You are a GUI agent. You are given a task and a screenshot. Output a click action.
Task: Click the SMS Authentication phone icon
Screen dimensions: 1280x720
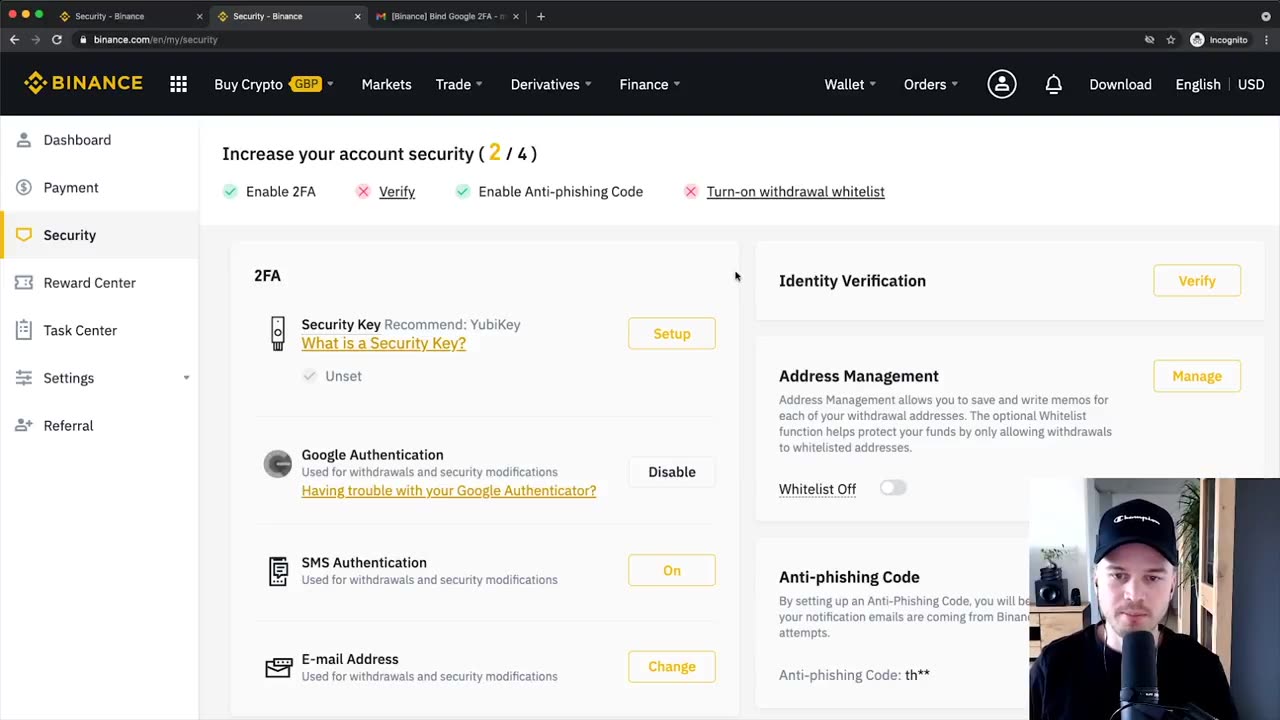tap(278, 571)
